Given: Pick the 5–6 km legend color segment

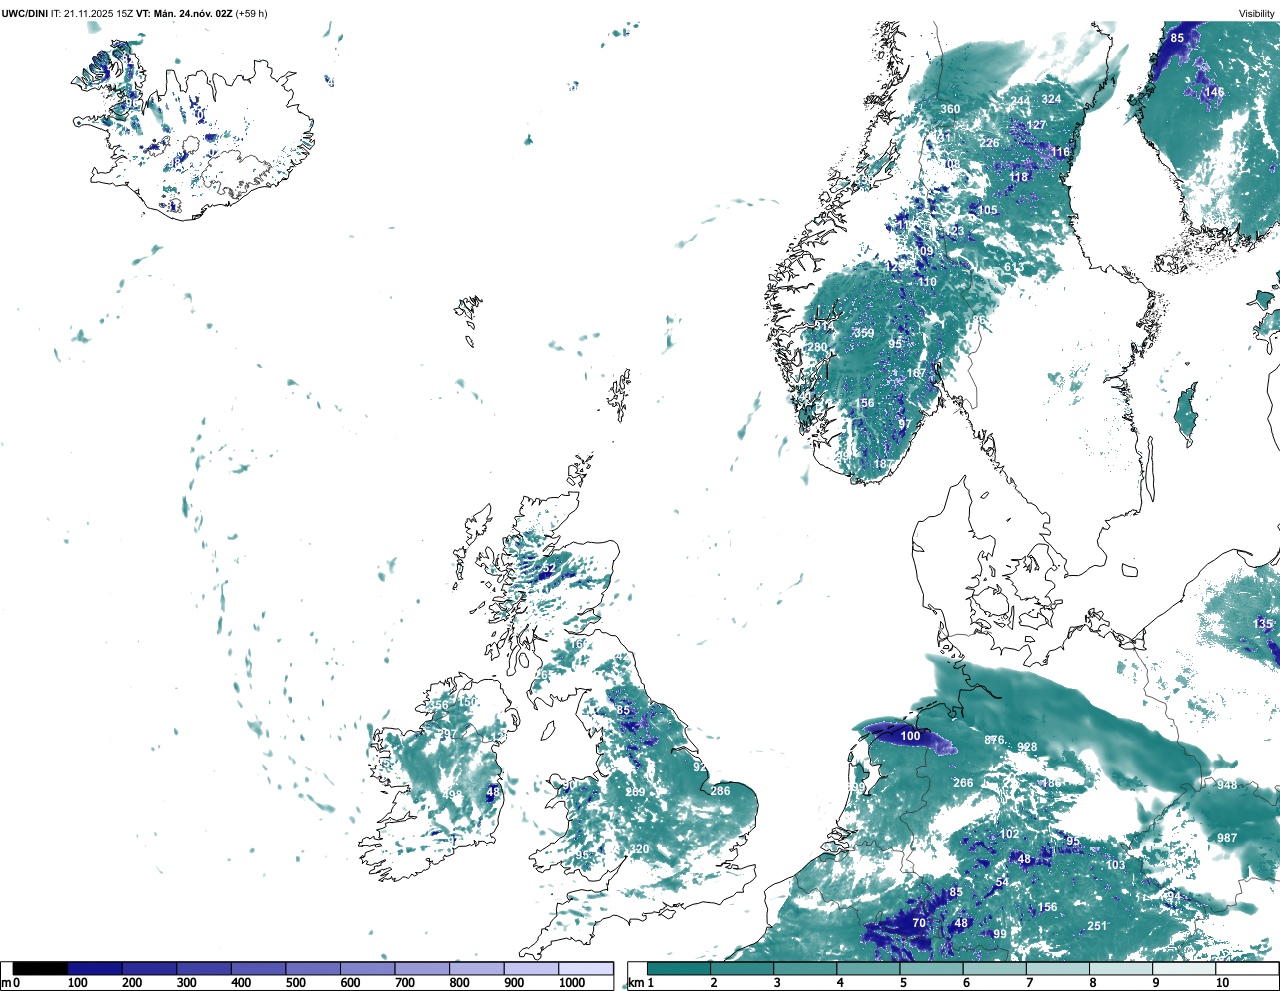Looking at the screenshot, I should click(x=932, y=969).
